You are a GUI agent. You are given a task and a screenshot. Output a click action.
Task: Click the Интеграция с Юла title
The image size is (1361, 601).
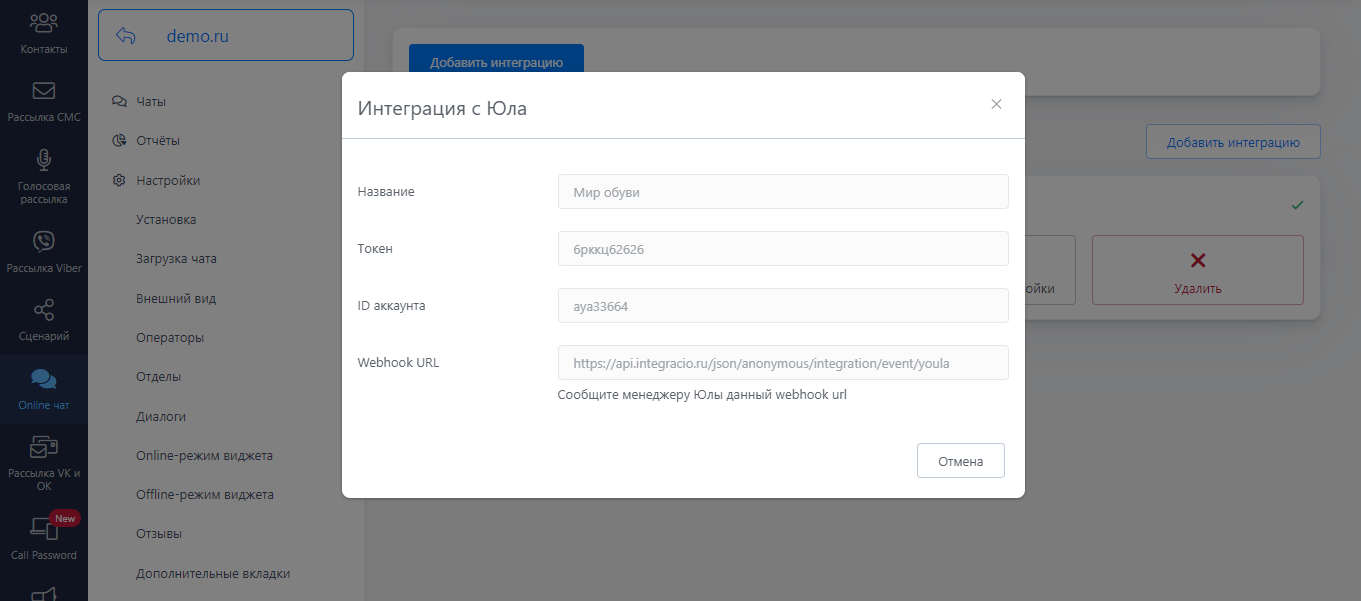[x=442, y=108]
